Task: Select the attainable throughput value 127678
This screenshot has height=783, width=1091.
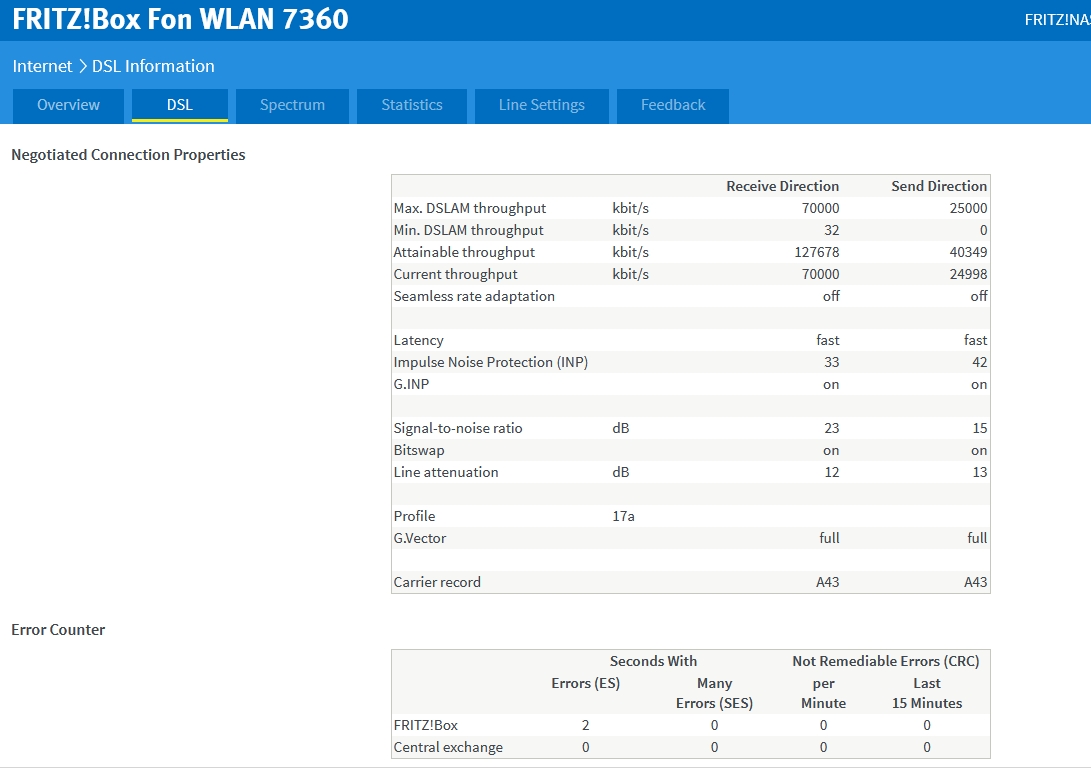Action: point(816,252)
